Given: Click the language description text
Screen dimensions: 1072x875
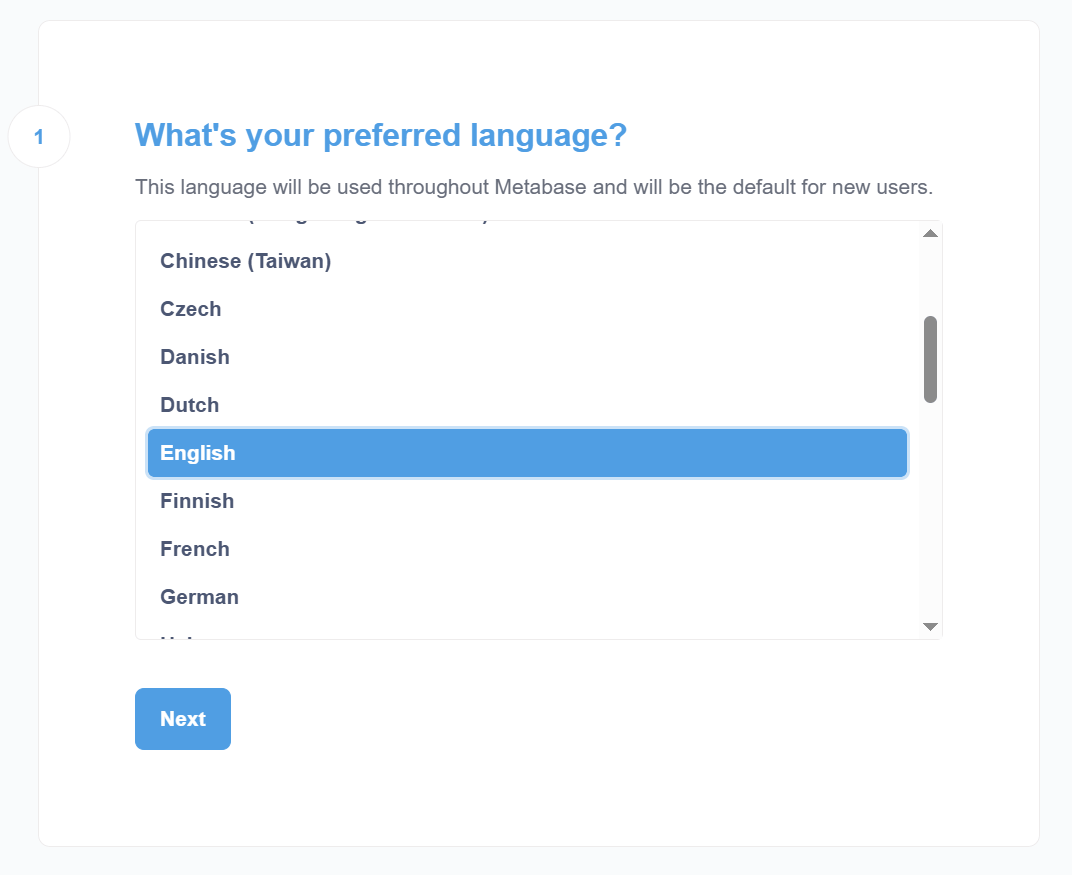Looking at the screenshot, I should 534,187.
